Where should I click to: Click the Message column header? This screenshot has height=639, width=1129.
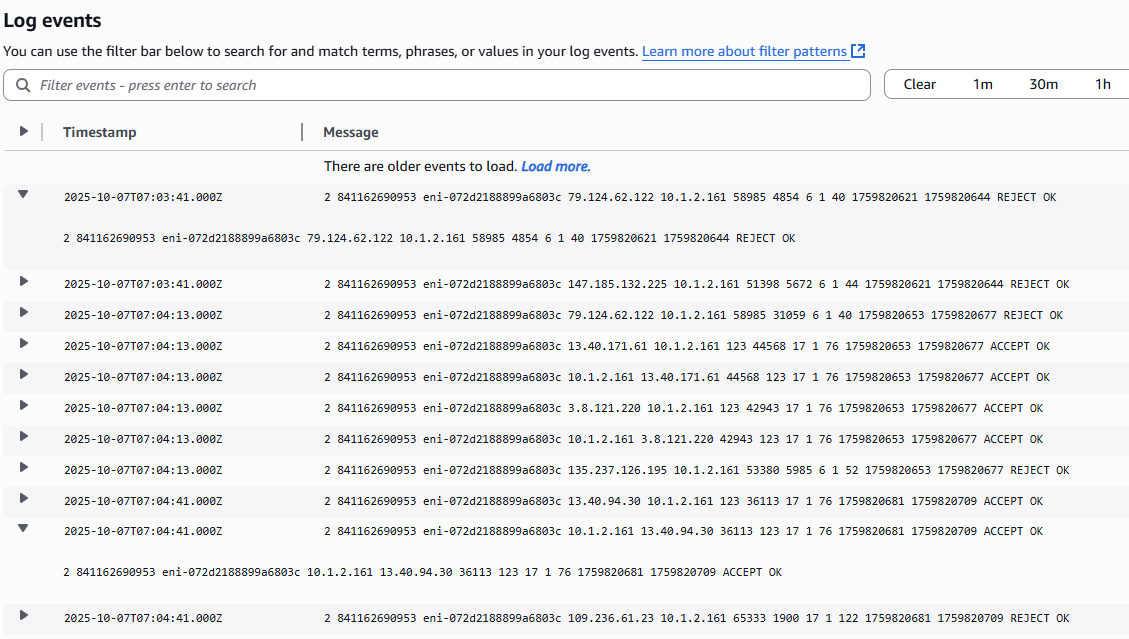click(x=351, y=132)
